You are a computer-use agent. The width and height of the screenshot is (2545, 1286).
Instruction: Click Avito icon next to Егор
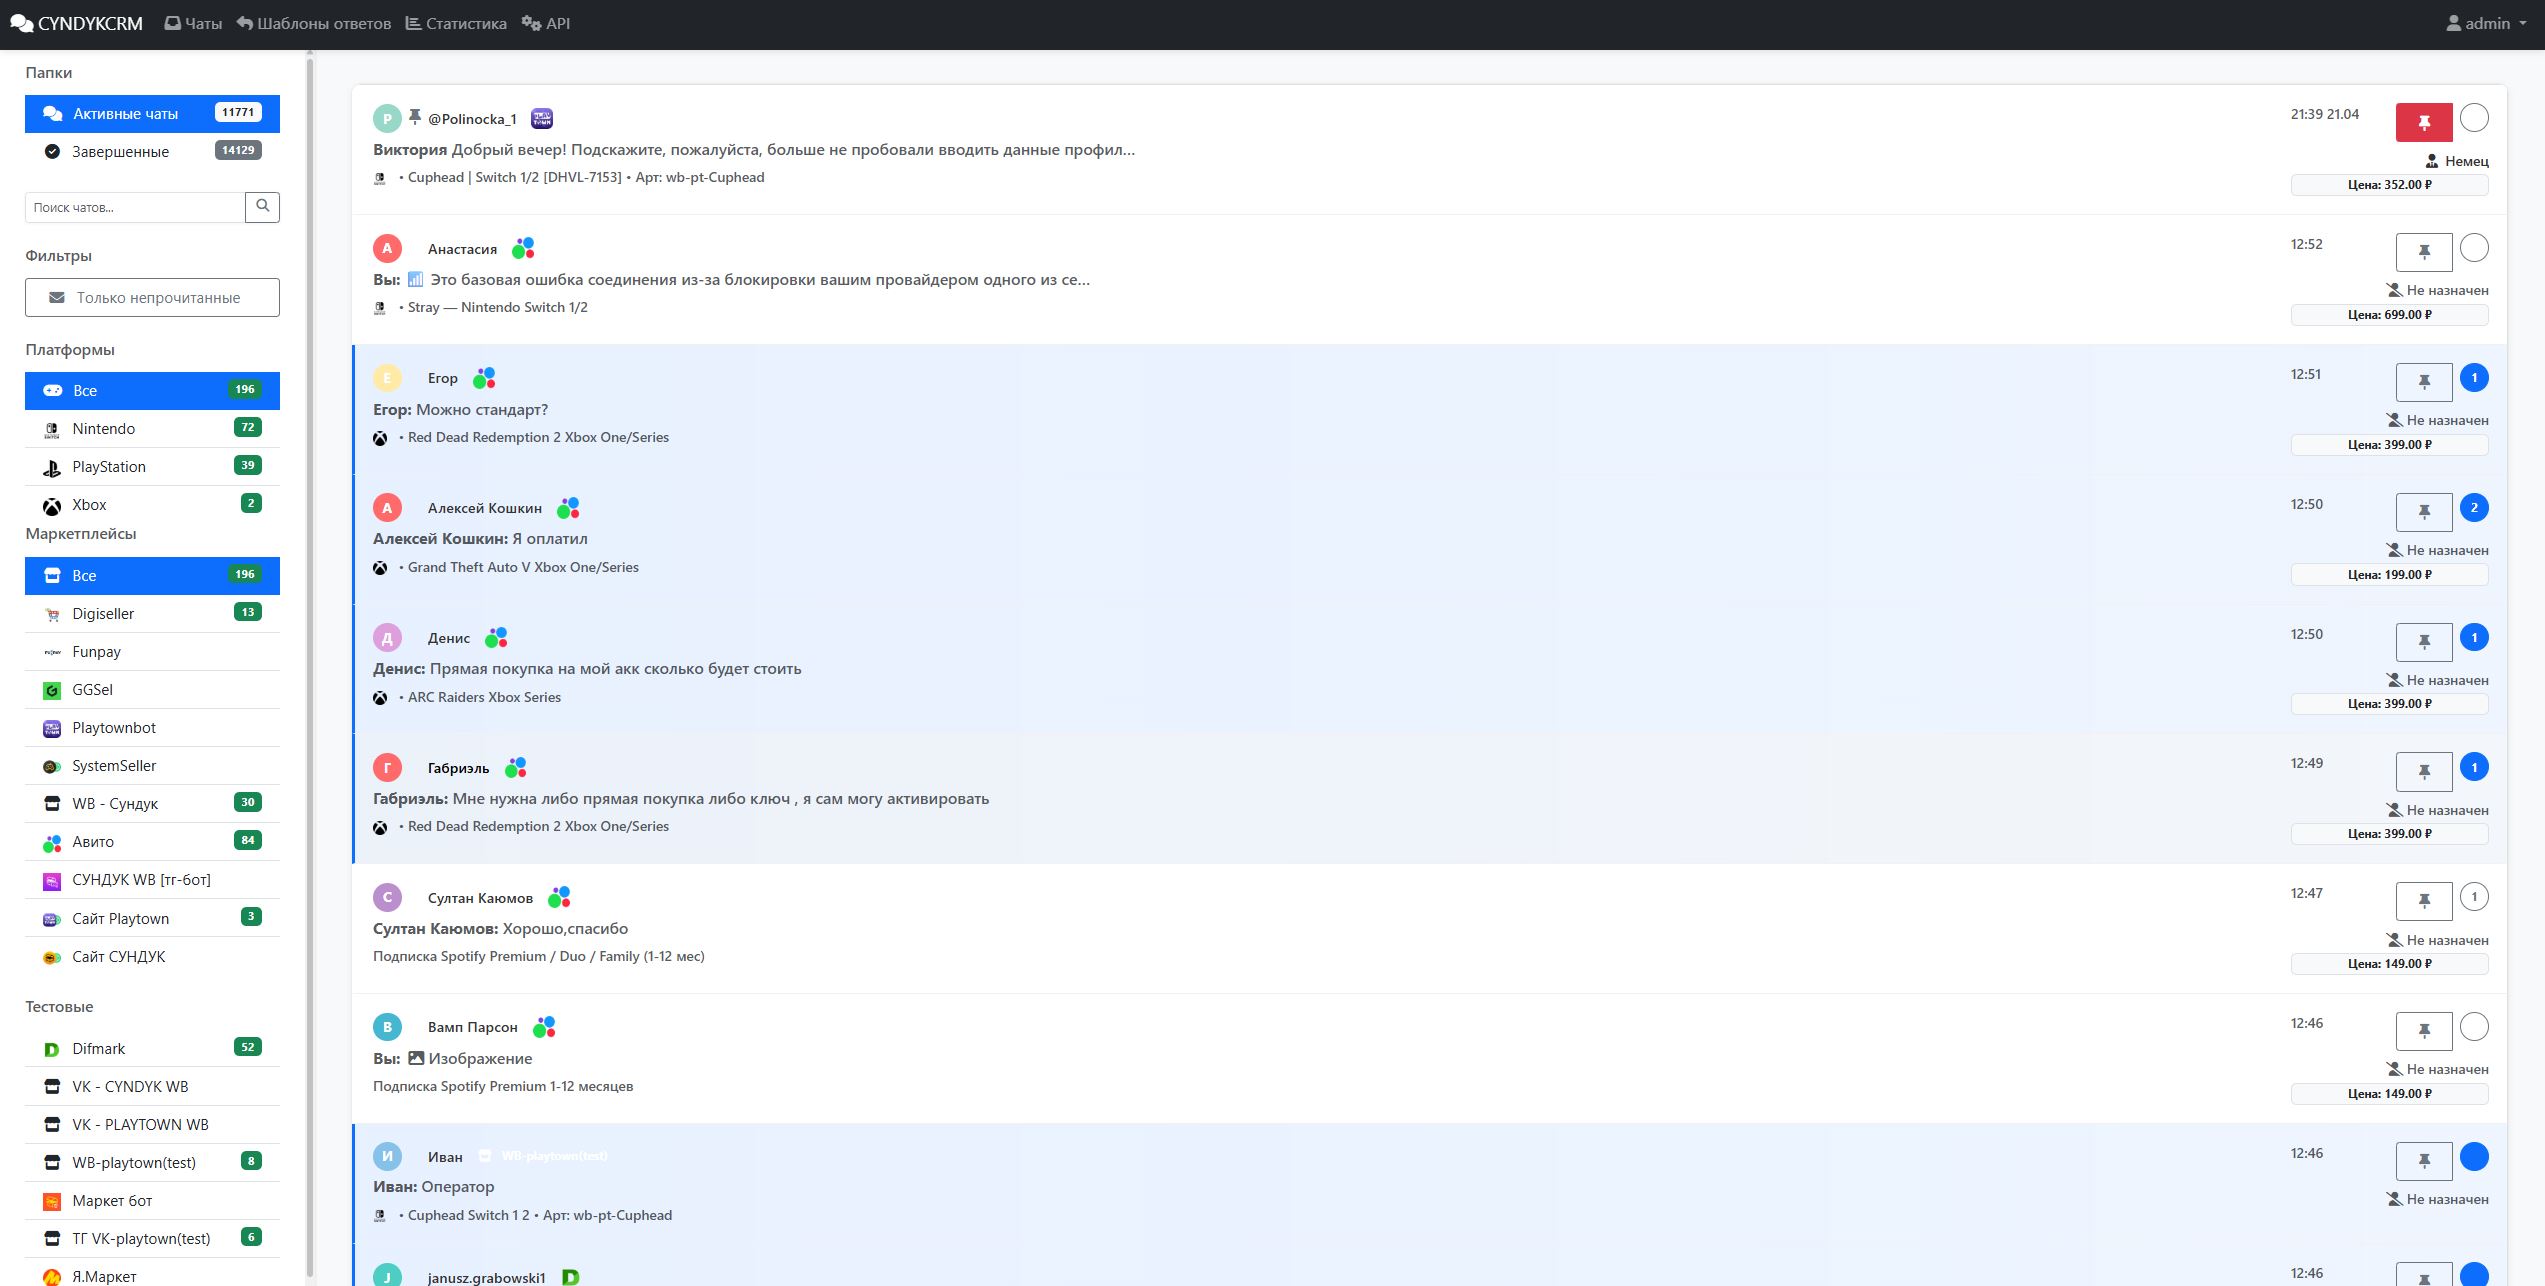[484, 378]
